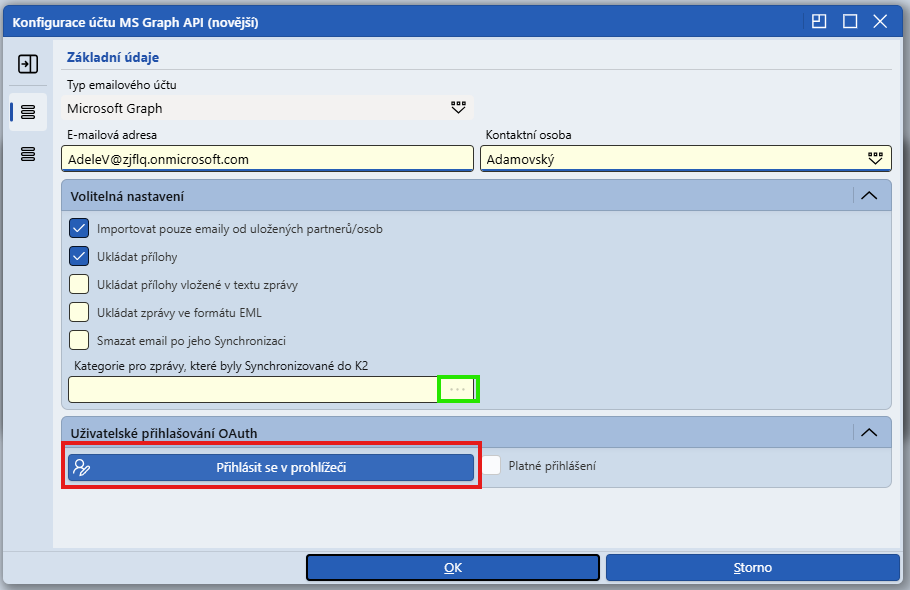Uncheck Importovat pouze emaily od uložených partnerů

click(x=79, y=229)
